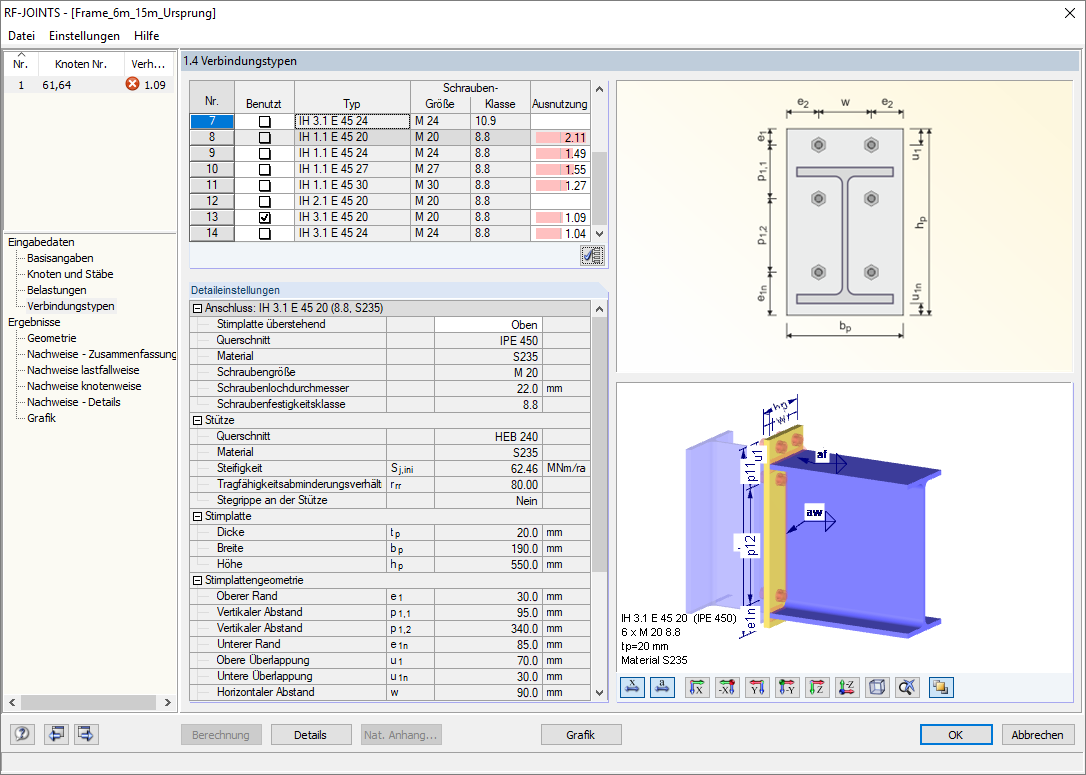Collapse the Anschluss IH 3.1 E 45 20 group
Viewport: 1086px width, 775px height.
pos(197,308)
